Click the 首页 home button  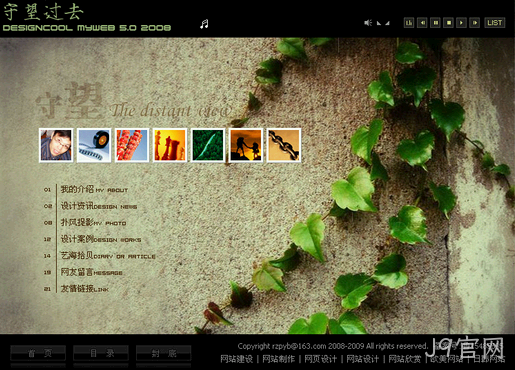[38, 353]
